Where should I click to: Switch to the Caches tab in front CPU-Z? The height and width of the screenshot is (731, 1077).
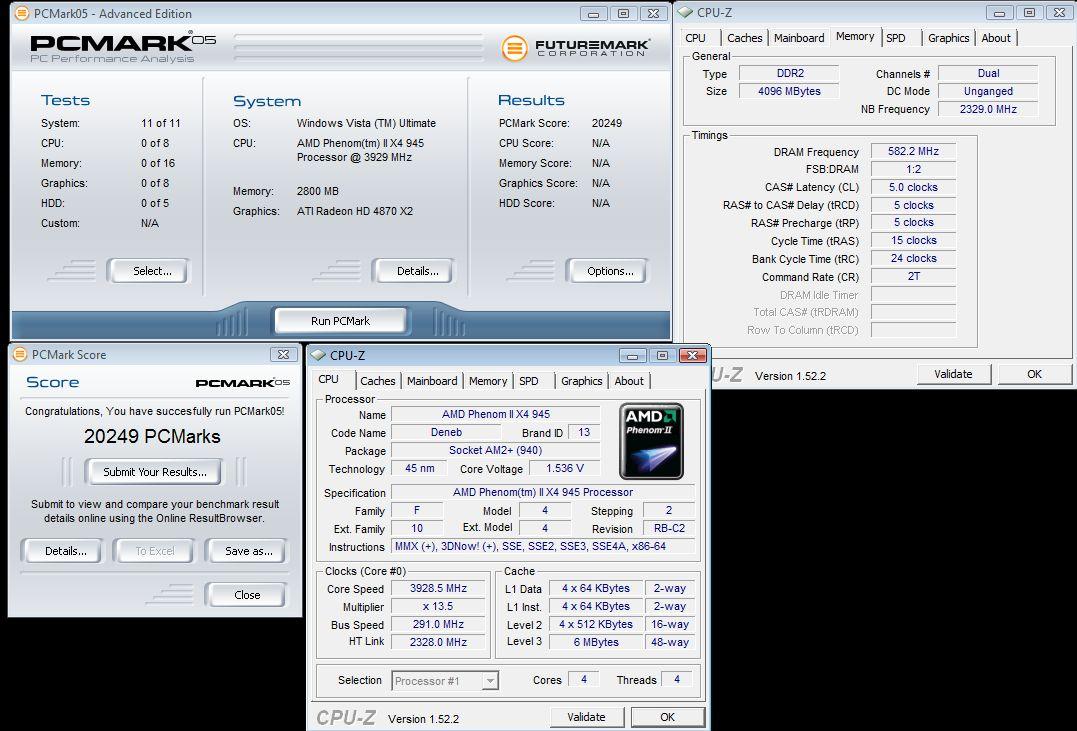pos(378,381)
